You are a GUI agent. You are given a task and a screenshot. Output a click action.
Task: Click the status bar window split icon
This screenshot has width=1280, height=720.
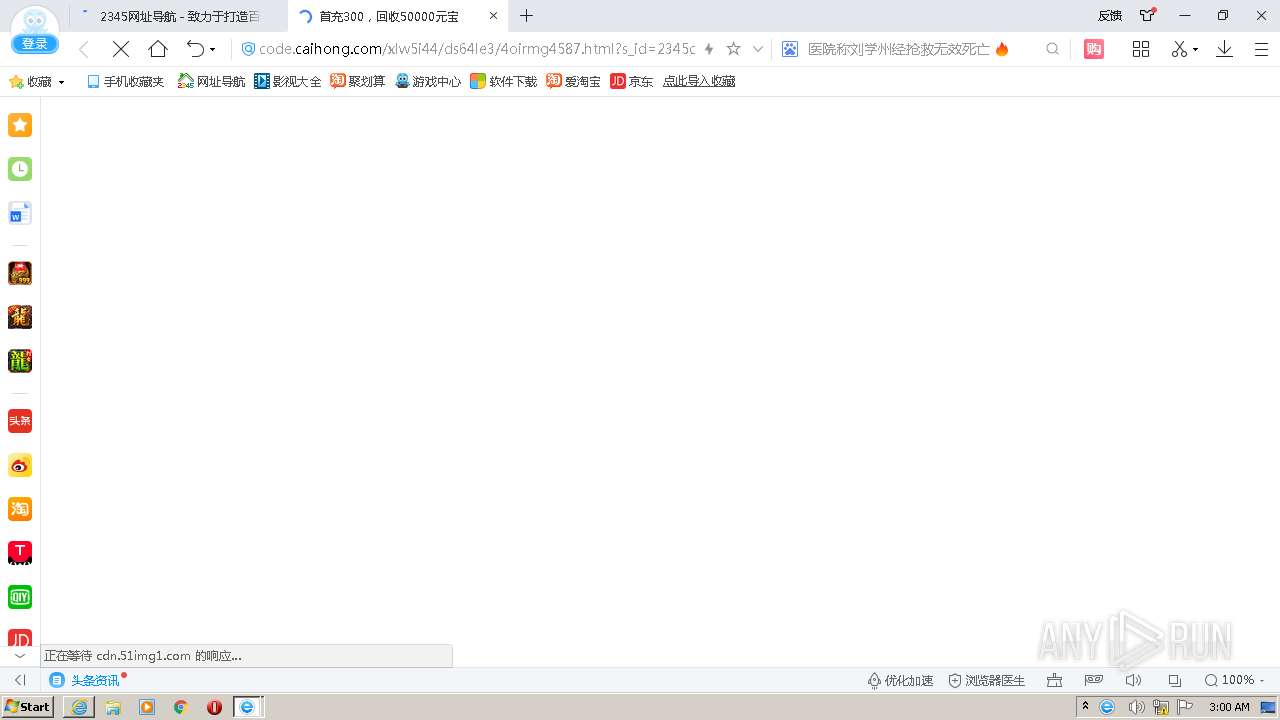1175,680
